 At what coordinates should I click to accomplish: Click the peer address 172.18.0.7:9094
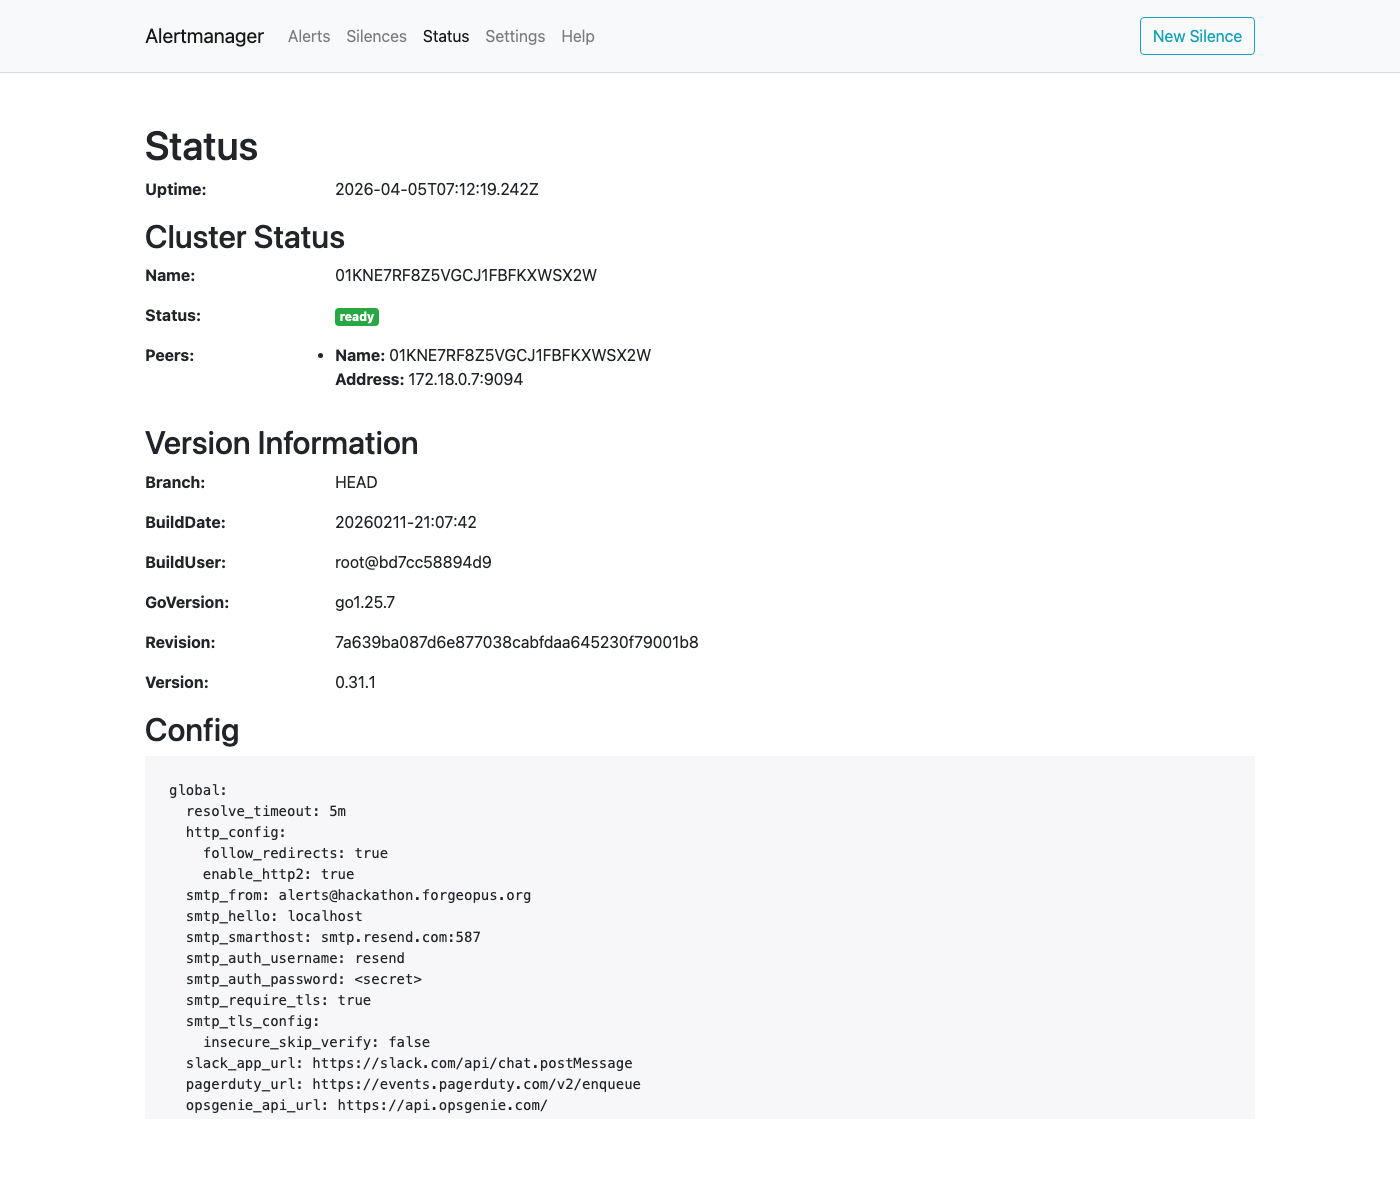tap(464, 379)
